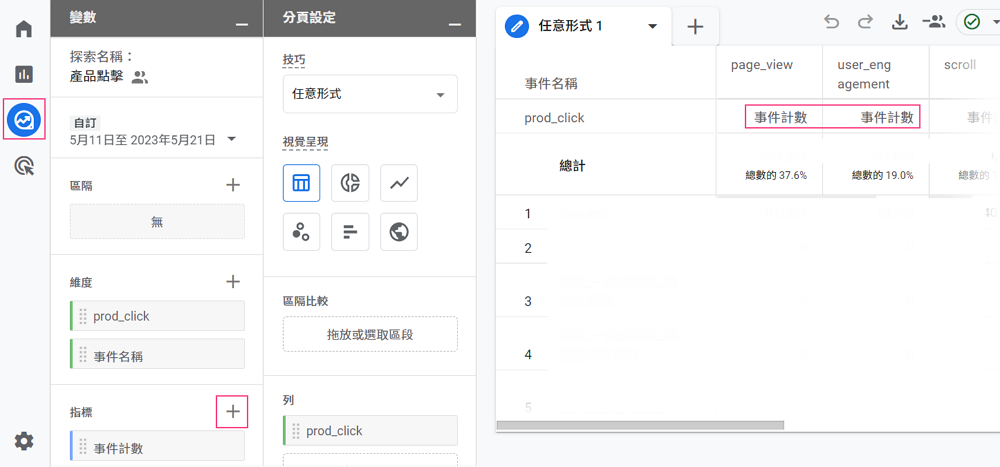
Task: Select 事件計數 chip under 指標
Action: click(157, 446)
